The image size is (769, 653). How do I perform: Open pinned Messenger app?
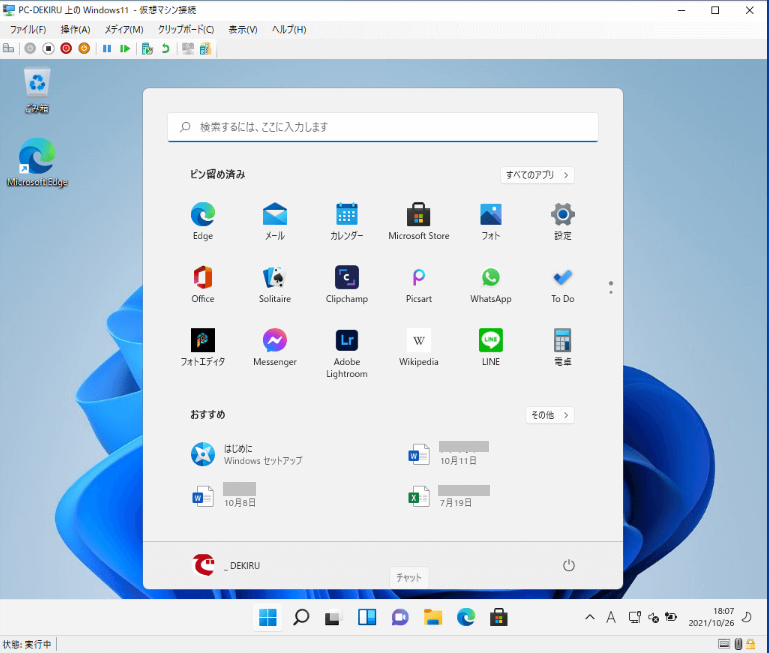point(275,347)
